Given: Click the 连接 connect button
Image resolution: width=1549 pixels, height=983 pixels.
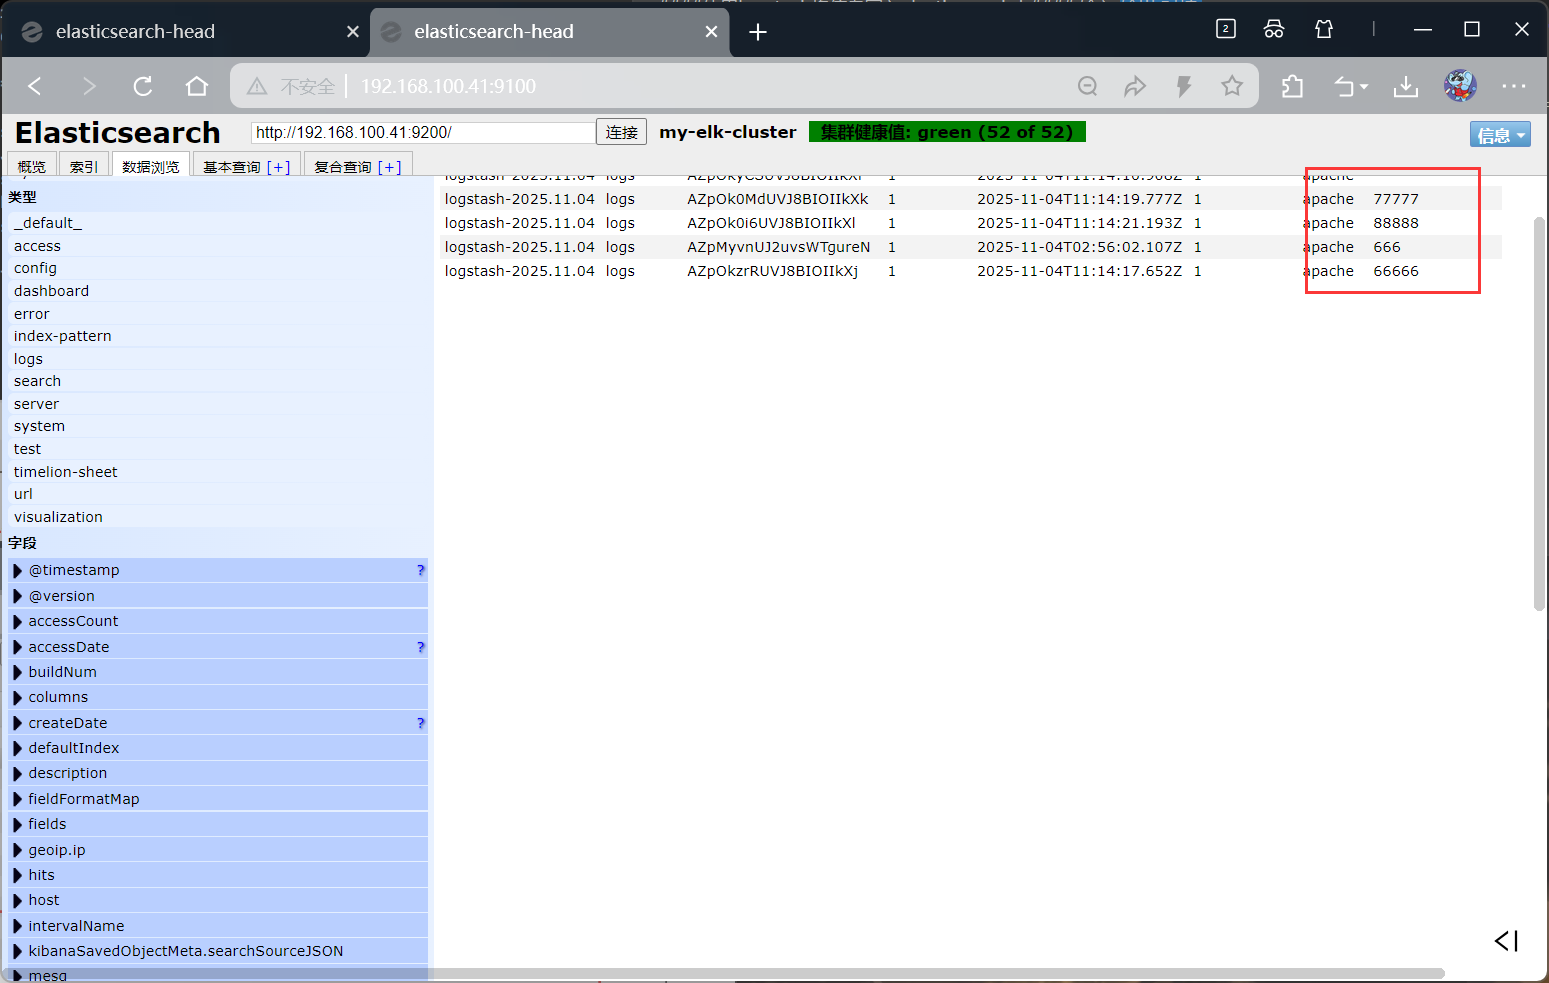Looking at the screenshot, I should click(621, 132).
